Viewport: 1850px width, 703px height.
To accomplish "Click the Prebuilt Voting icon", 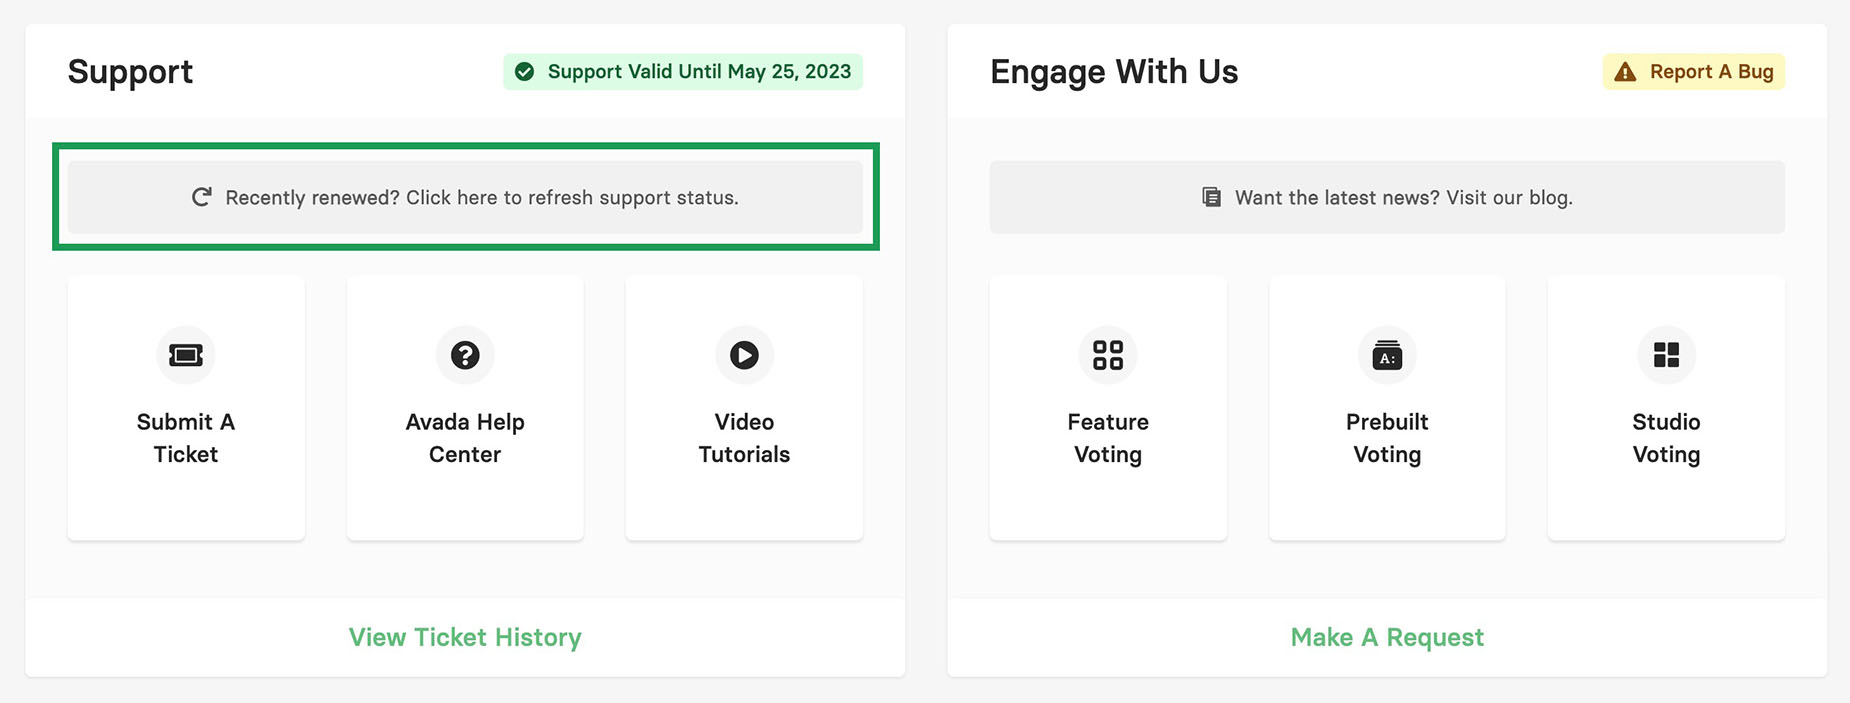I will click(1387, 355).
